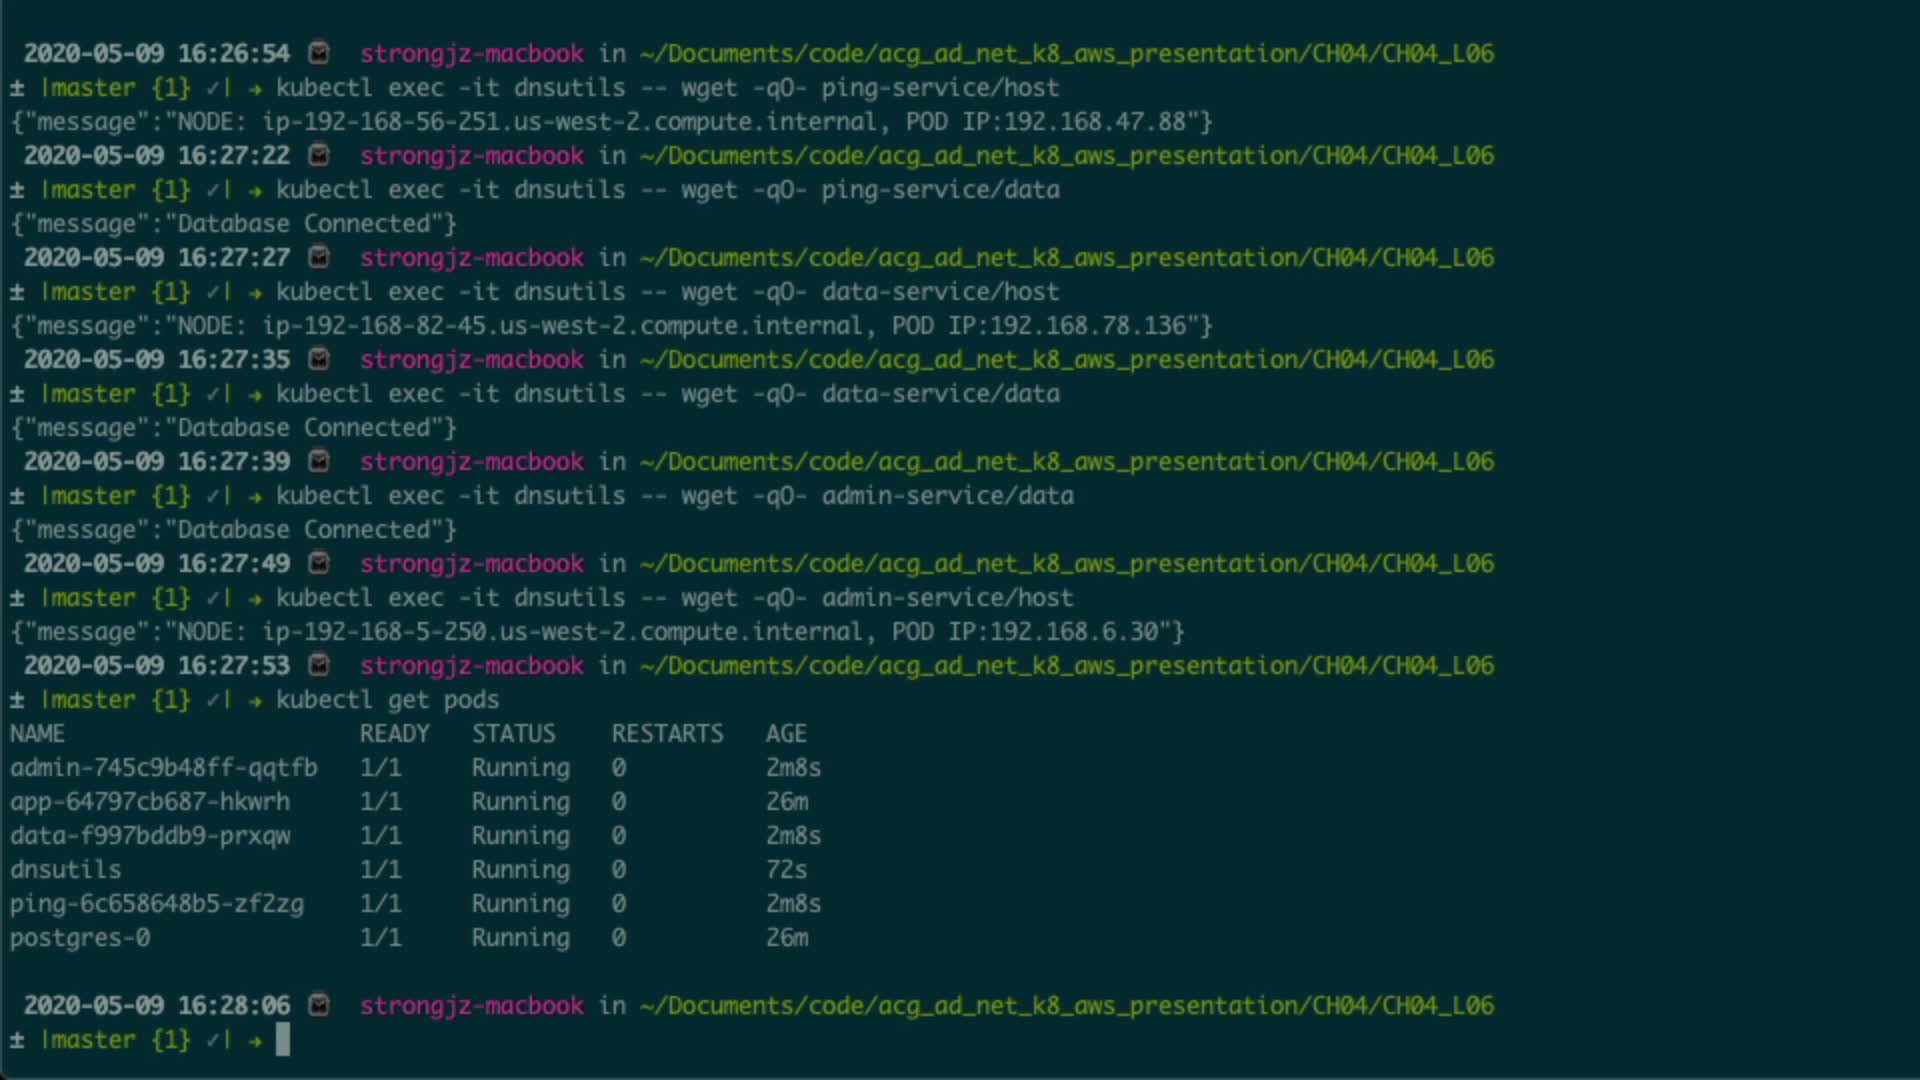This screenshot has height=1080, width=1920.
Task: Click the pod name app-64797cb687-hkwrh
Action: coord(150,802)
